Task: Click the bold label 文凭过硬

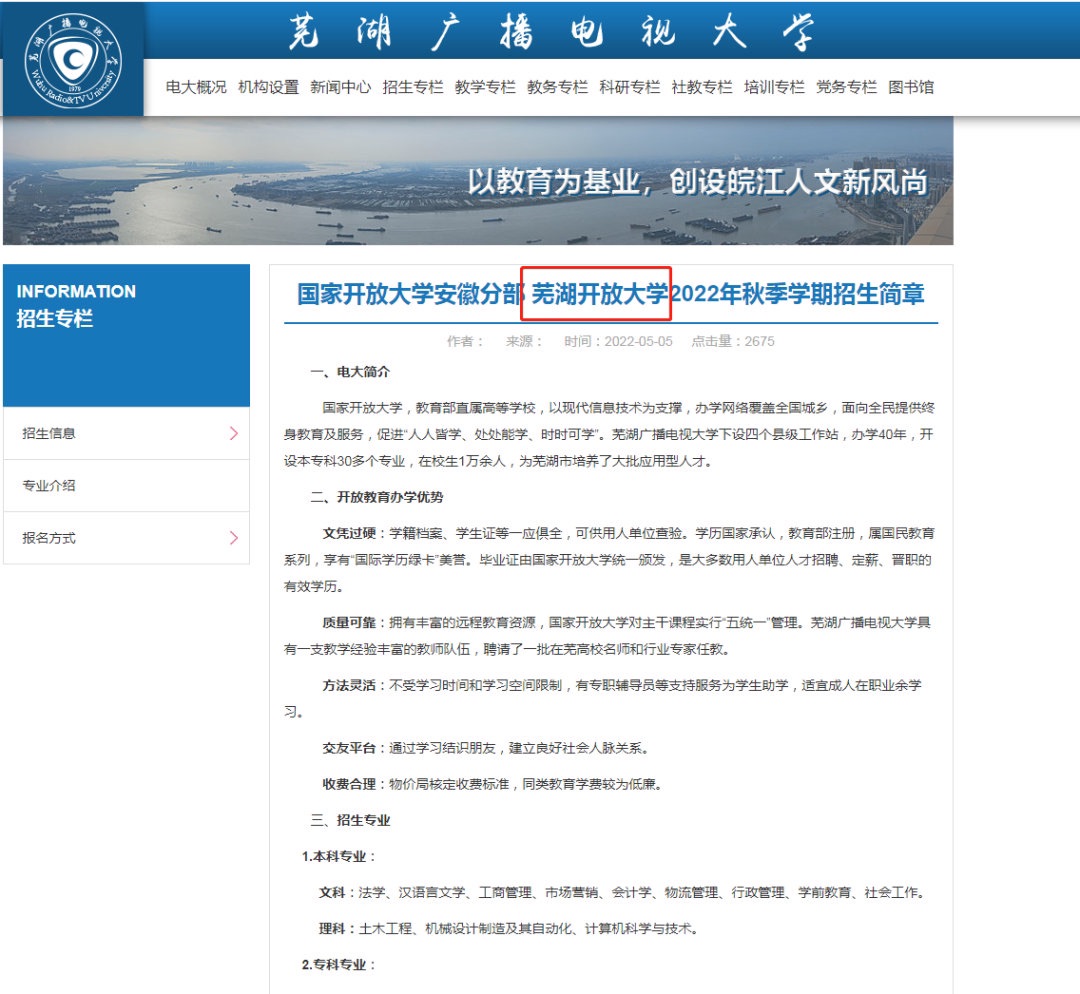Action: [x=349, y=533]
